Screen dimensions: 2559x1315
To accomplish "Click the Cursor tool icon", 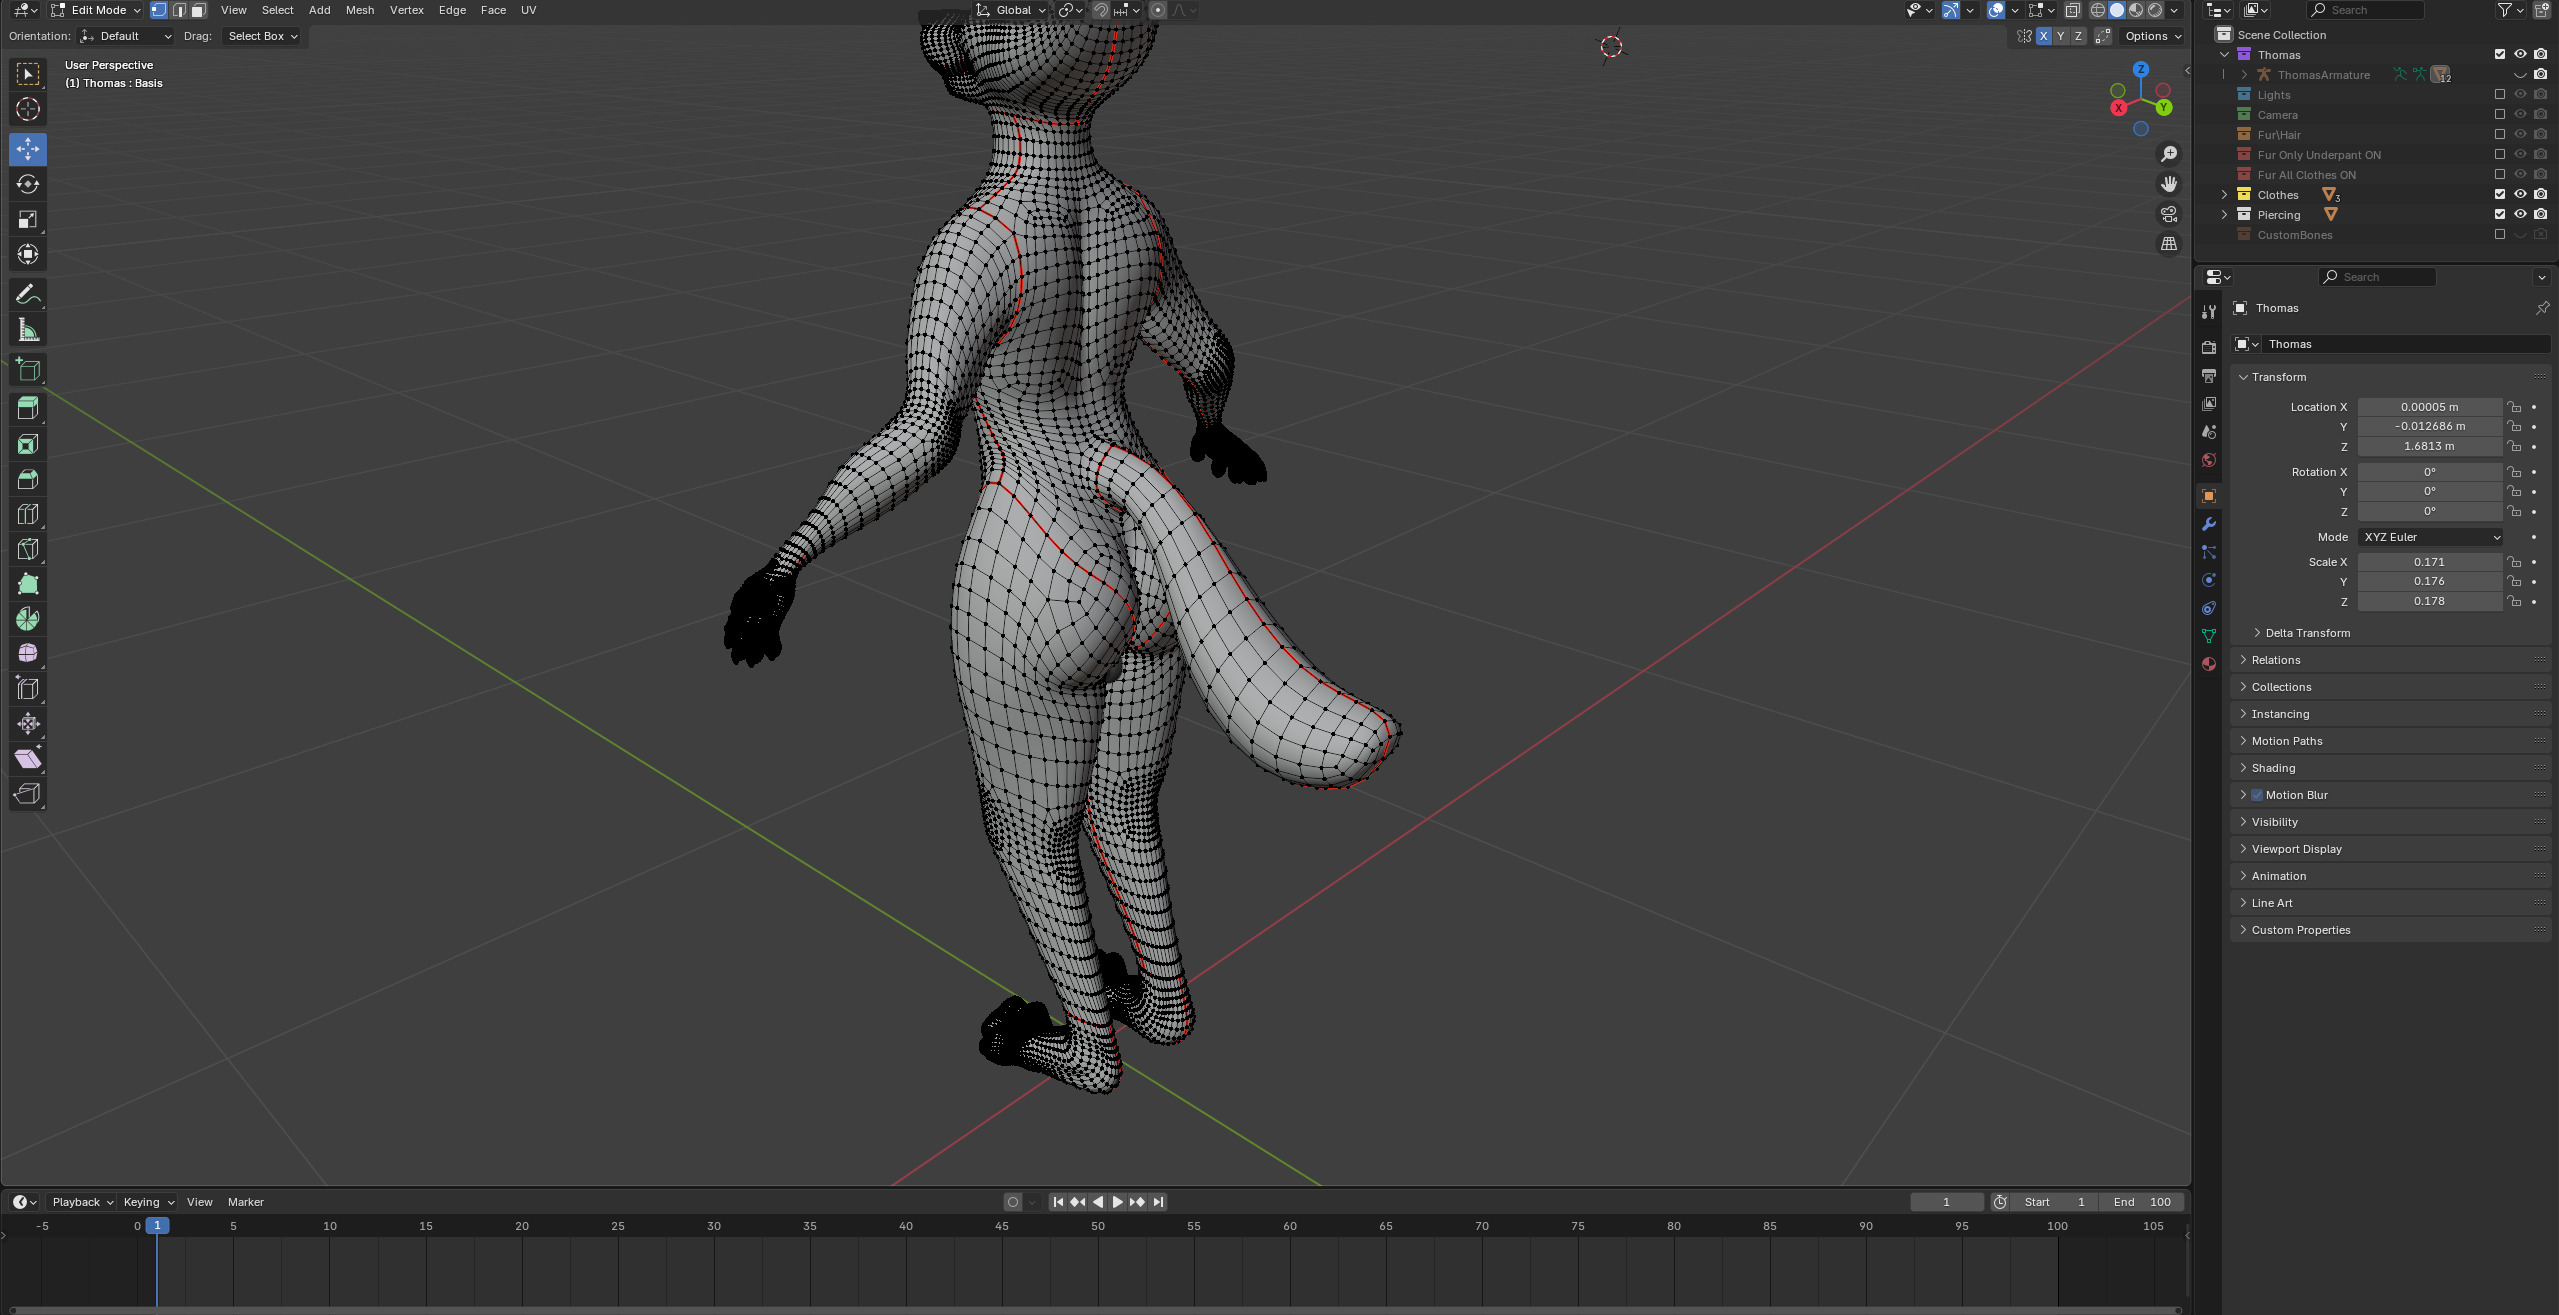I will click(28, 109).
